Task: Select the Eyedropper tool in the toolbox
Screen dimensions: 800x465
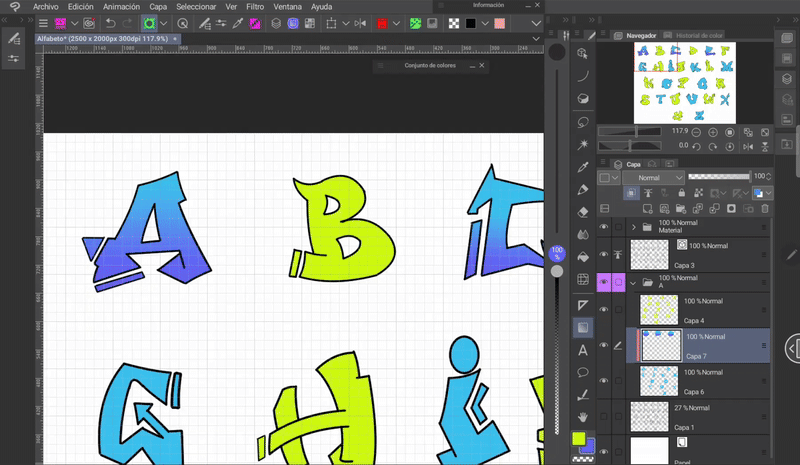Action: 583,166
